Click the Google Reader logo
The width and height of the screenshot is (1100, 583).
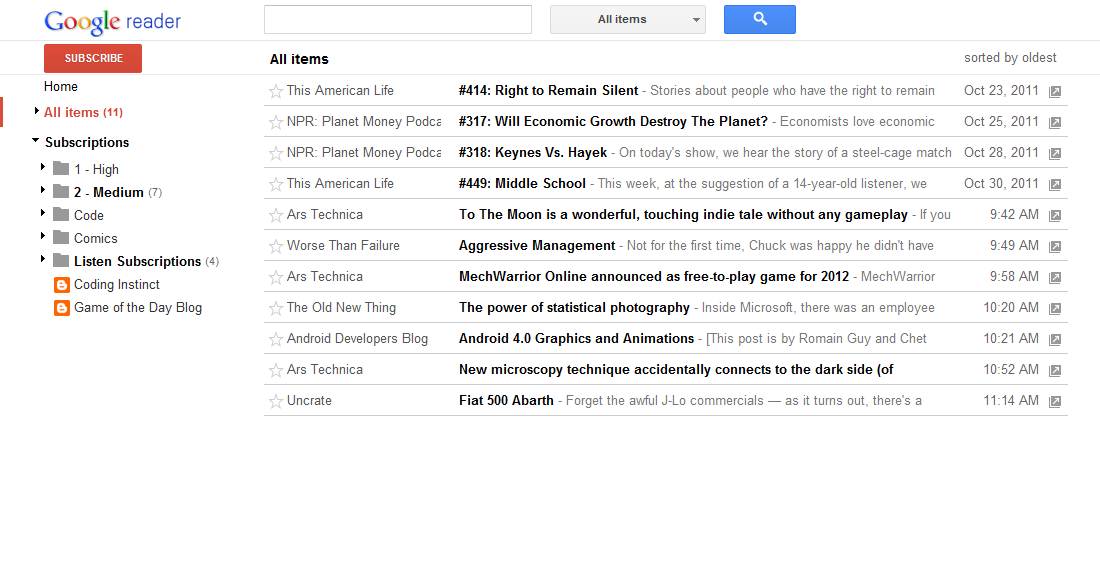coord(112,22)
